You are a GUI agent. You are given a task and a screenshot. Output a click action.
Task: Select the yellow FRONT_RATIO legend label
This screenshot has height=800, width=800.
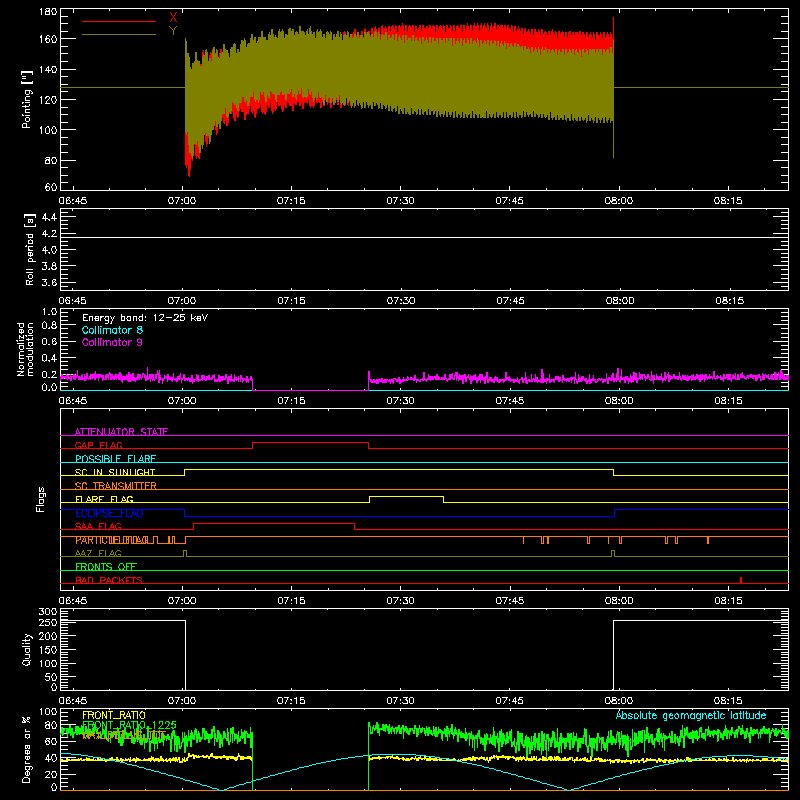click(x=114, y=715)
